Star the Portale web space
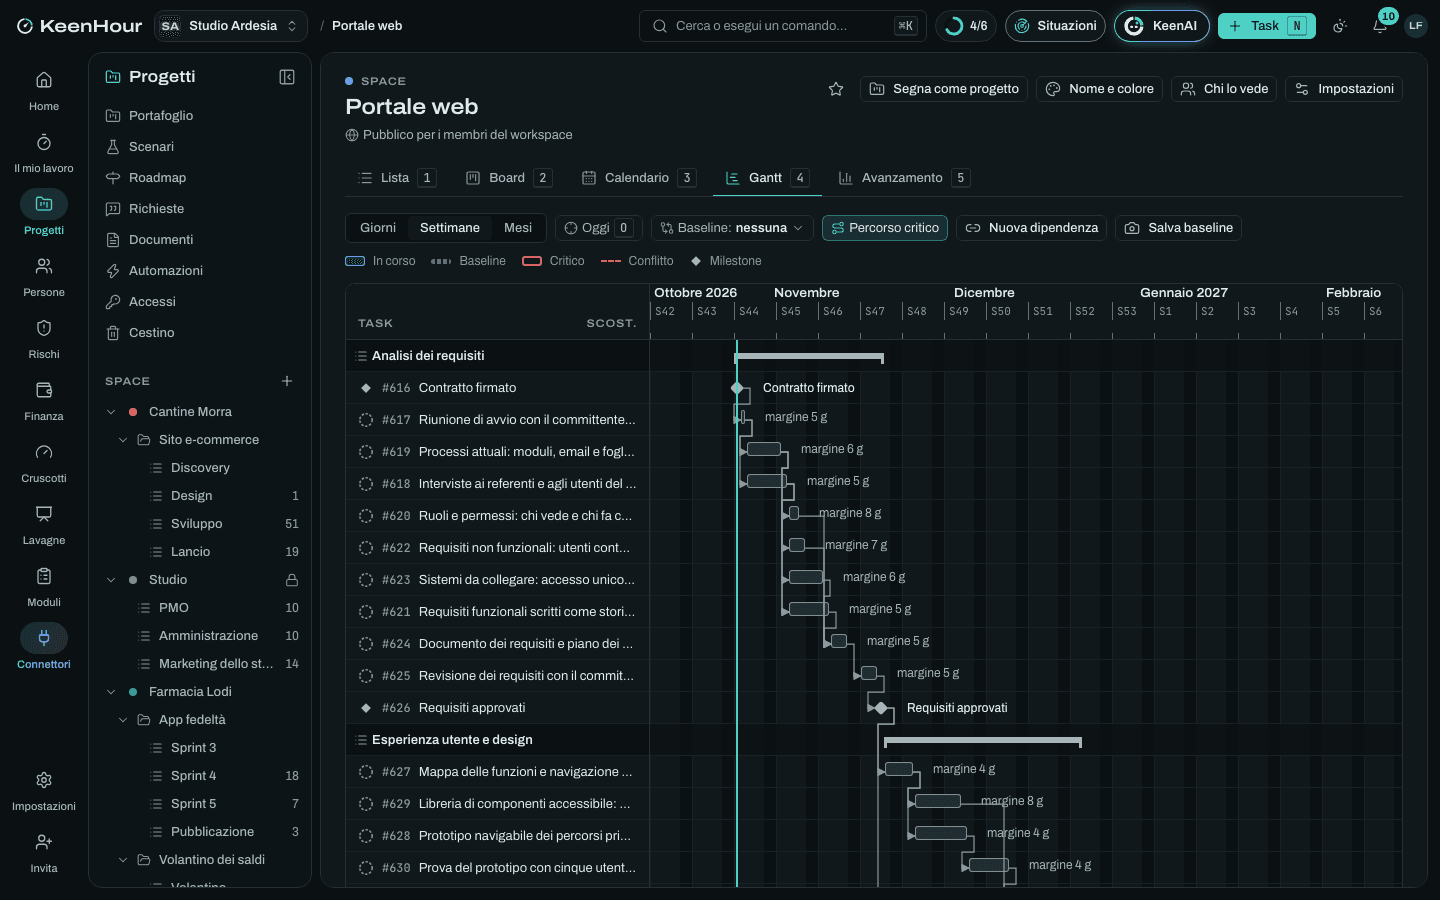 tap(836, 89)
